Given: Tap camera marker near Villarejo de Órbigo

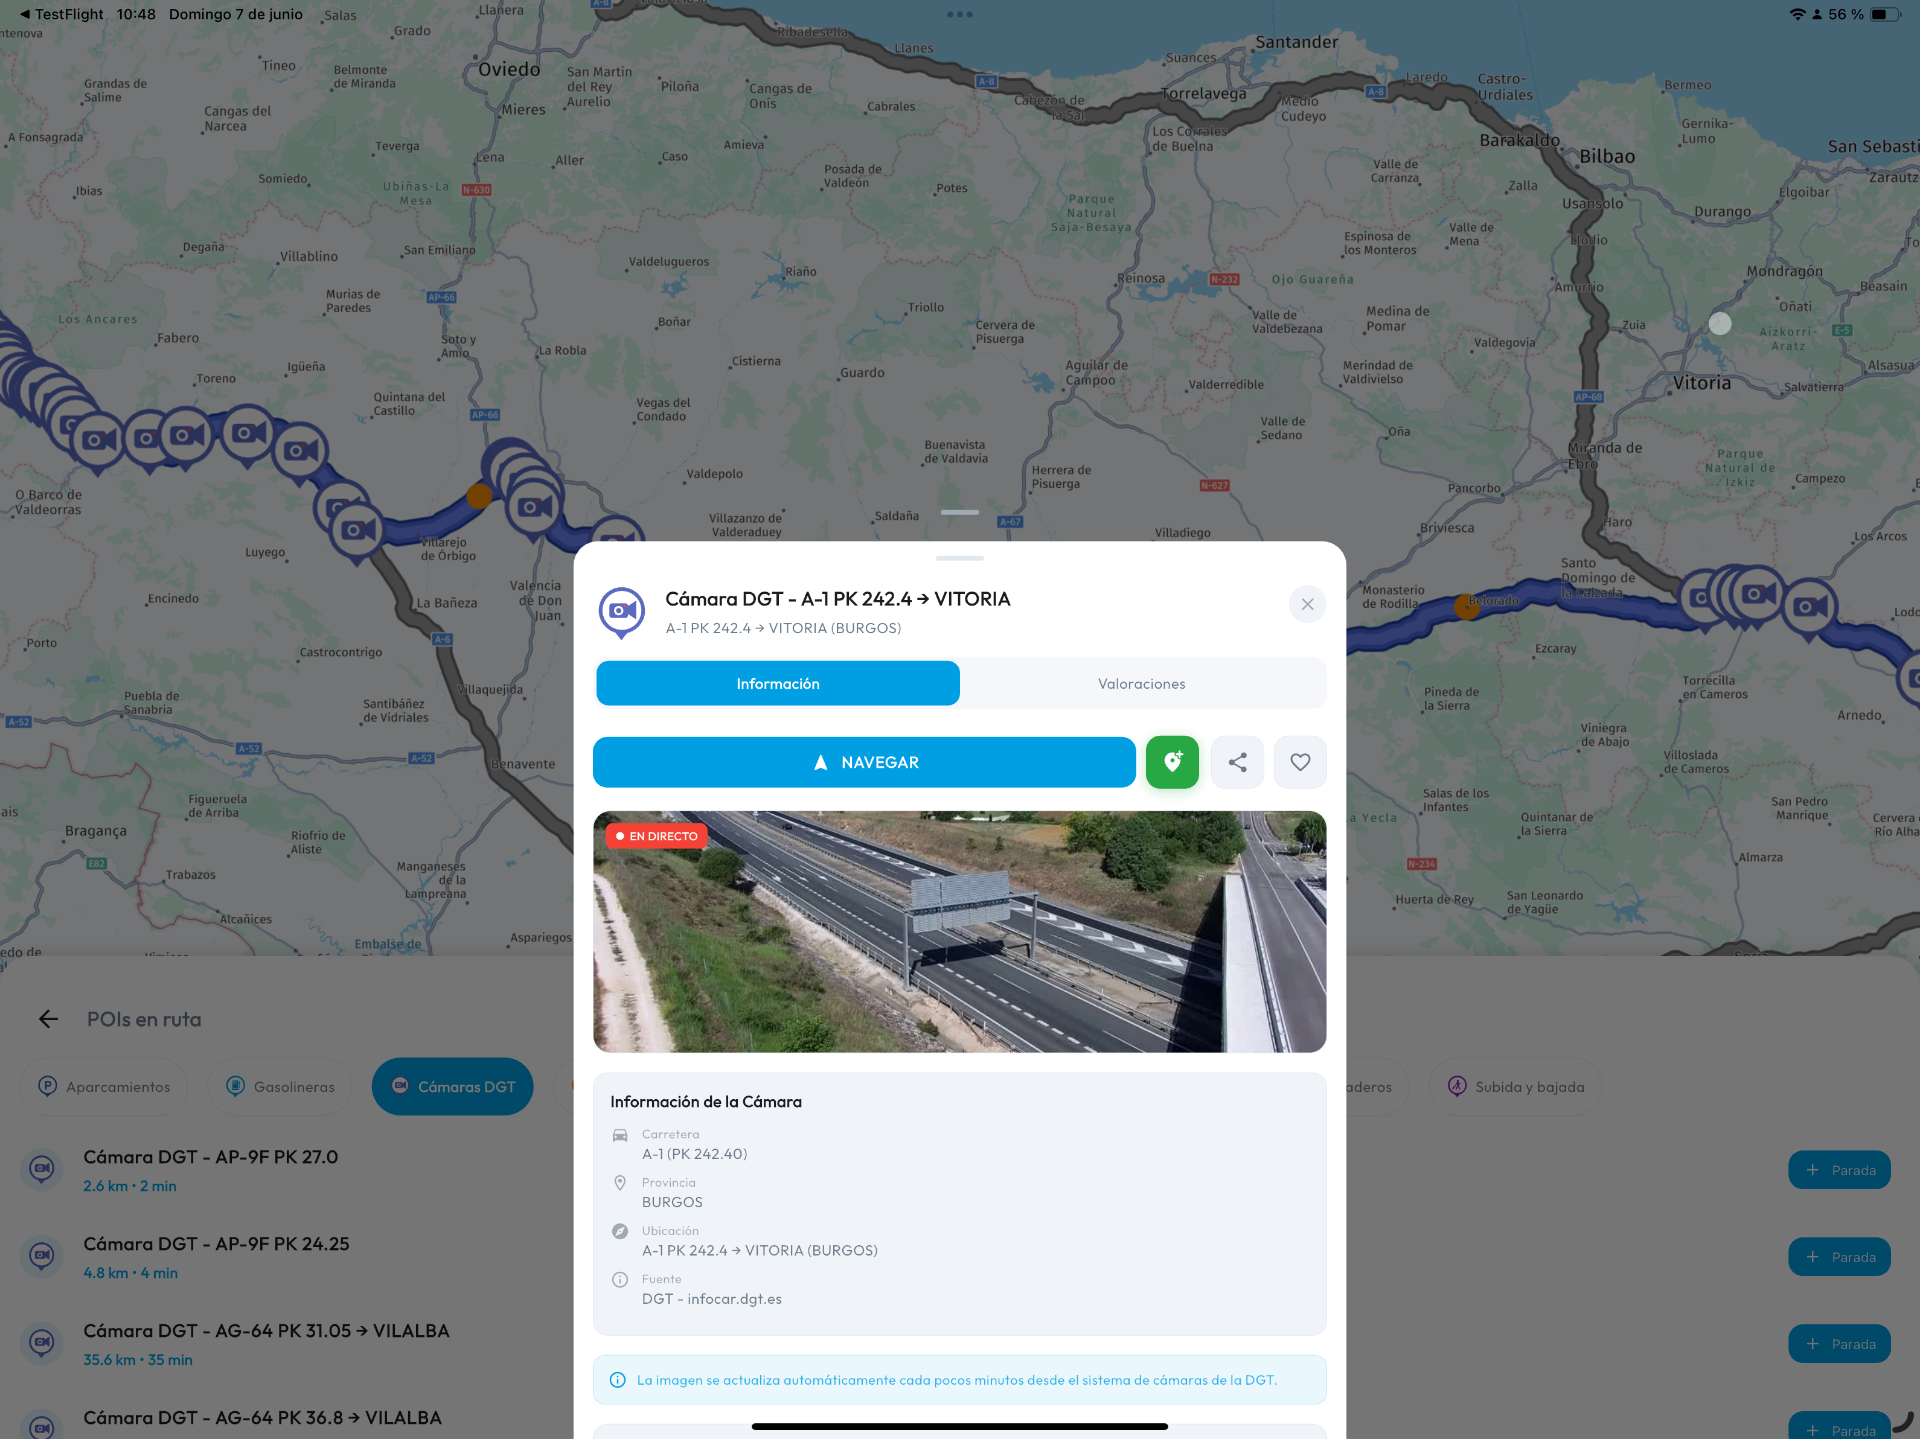Looking at the screenshot, I should [358, 530].
